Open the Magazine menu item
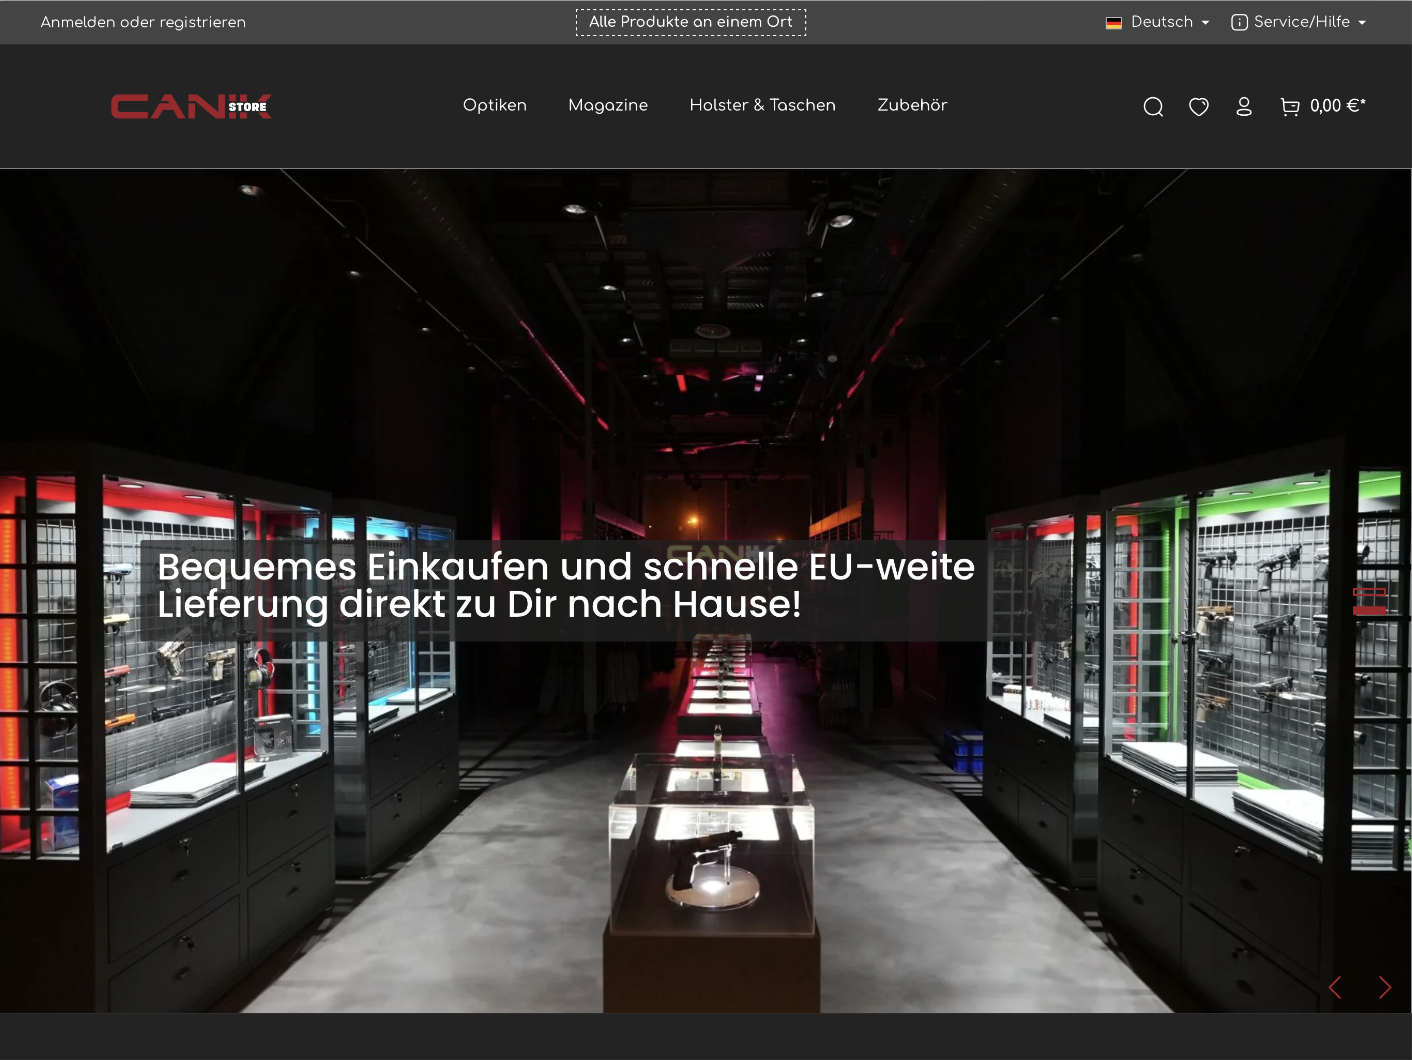The width and height of the screenshot is (1412, 1060). tap(608, 105)
